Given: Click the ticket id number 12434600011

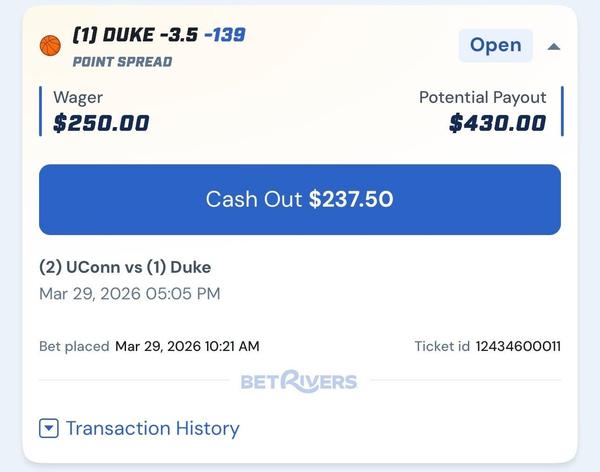Looking at the screenshot, I should pos(517,346).
